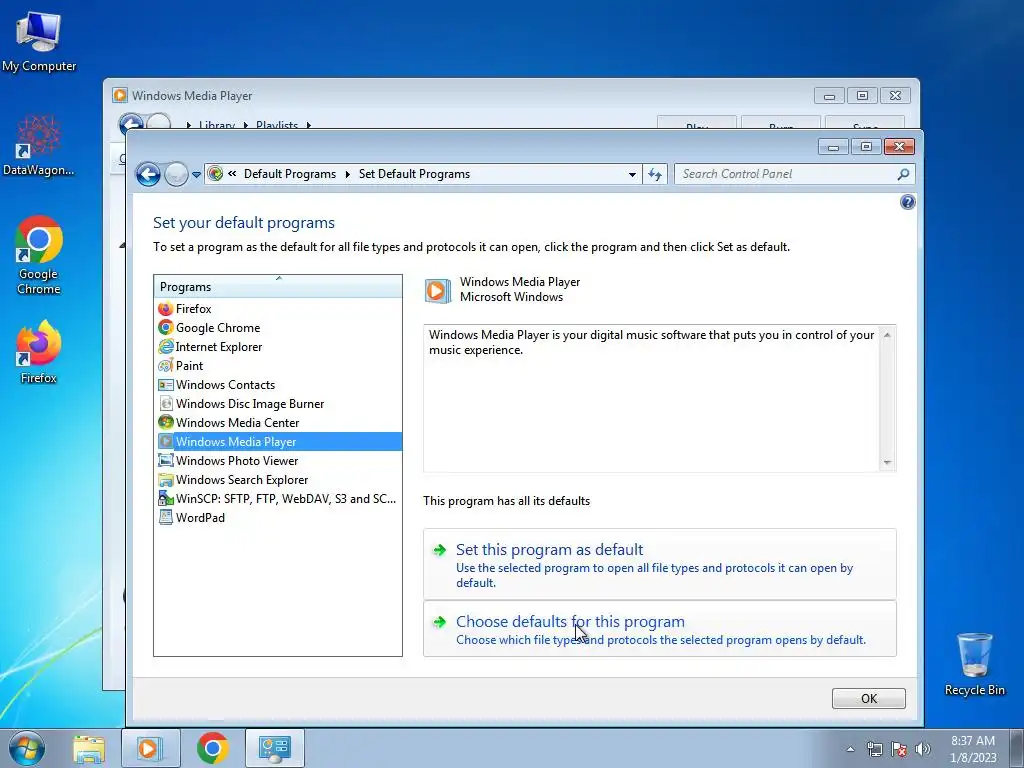Open the recent pages dropdown arrow
Viewport: 1024px width, 768px height.
point(196,175)
